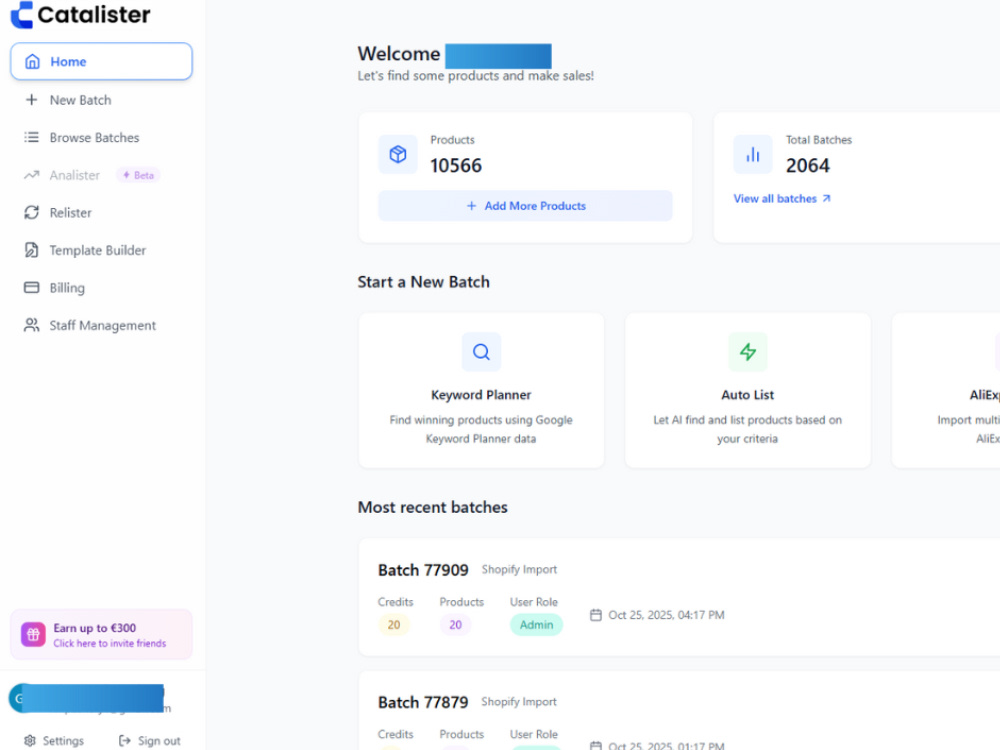Click the Admin role badge of Batch 77909
The height and width of the screenshot is (750, 1000).
click(x=536, y=625)
